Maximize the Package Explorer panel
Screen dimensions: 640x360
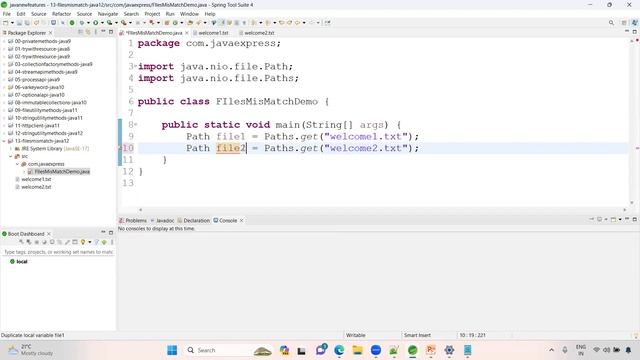click(111, 31)
